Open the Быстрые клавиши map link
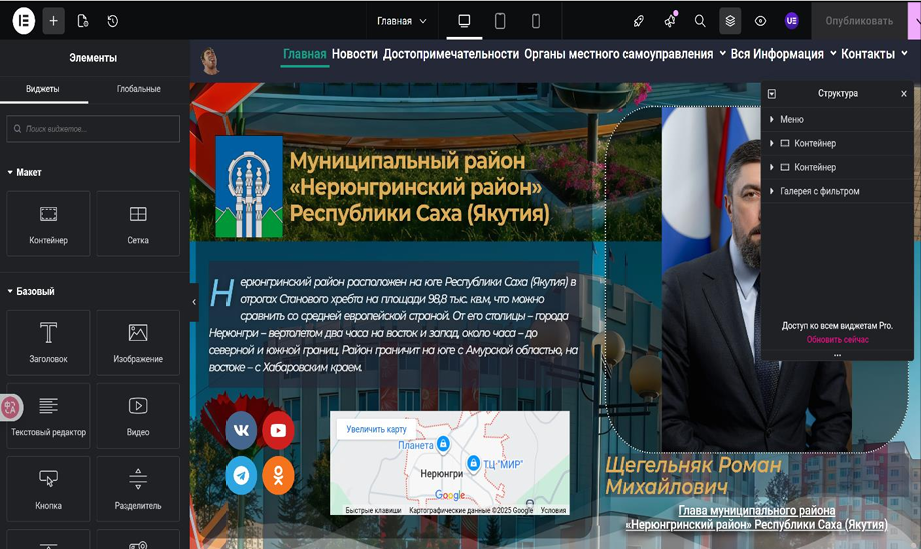 click(373, 510)
